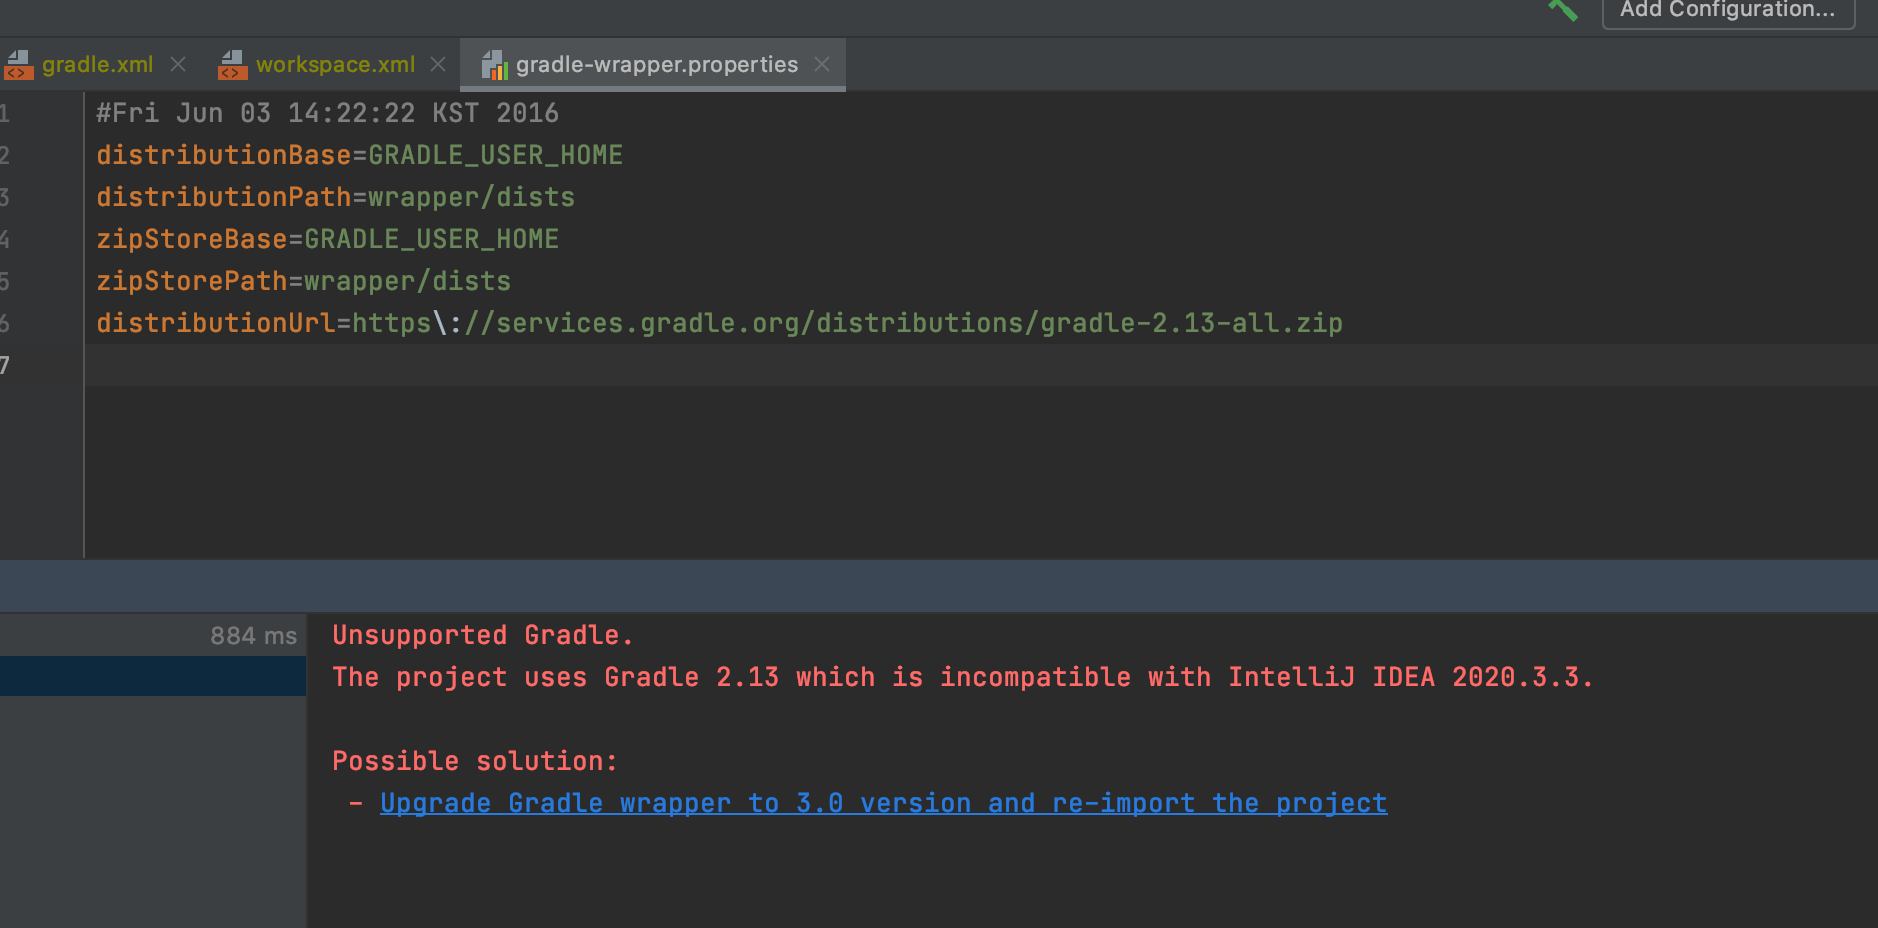
Task: Close gradle-wrapper.properties tab
Action: (822, 64)
